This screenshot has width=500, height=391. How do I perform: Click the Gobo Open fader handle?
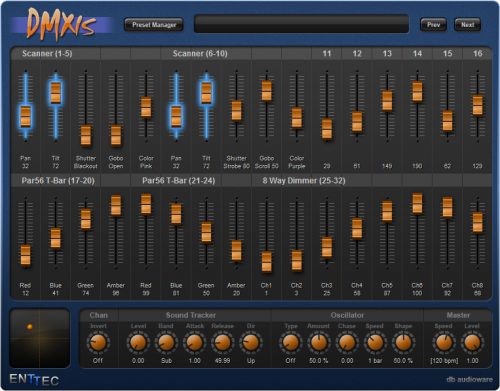click(116, 135)
